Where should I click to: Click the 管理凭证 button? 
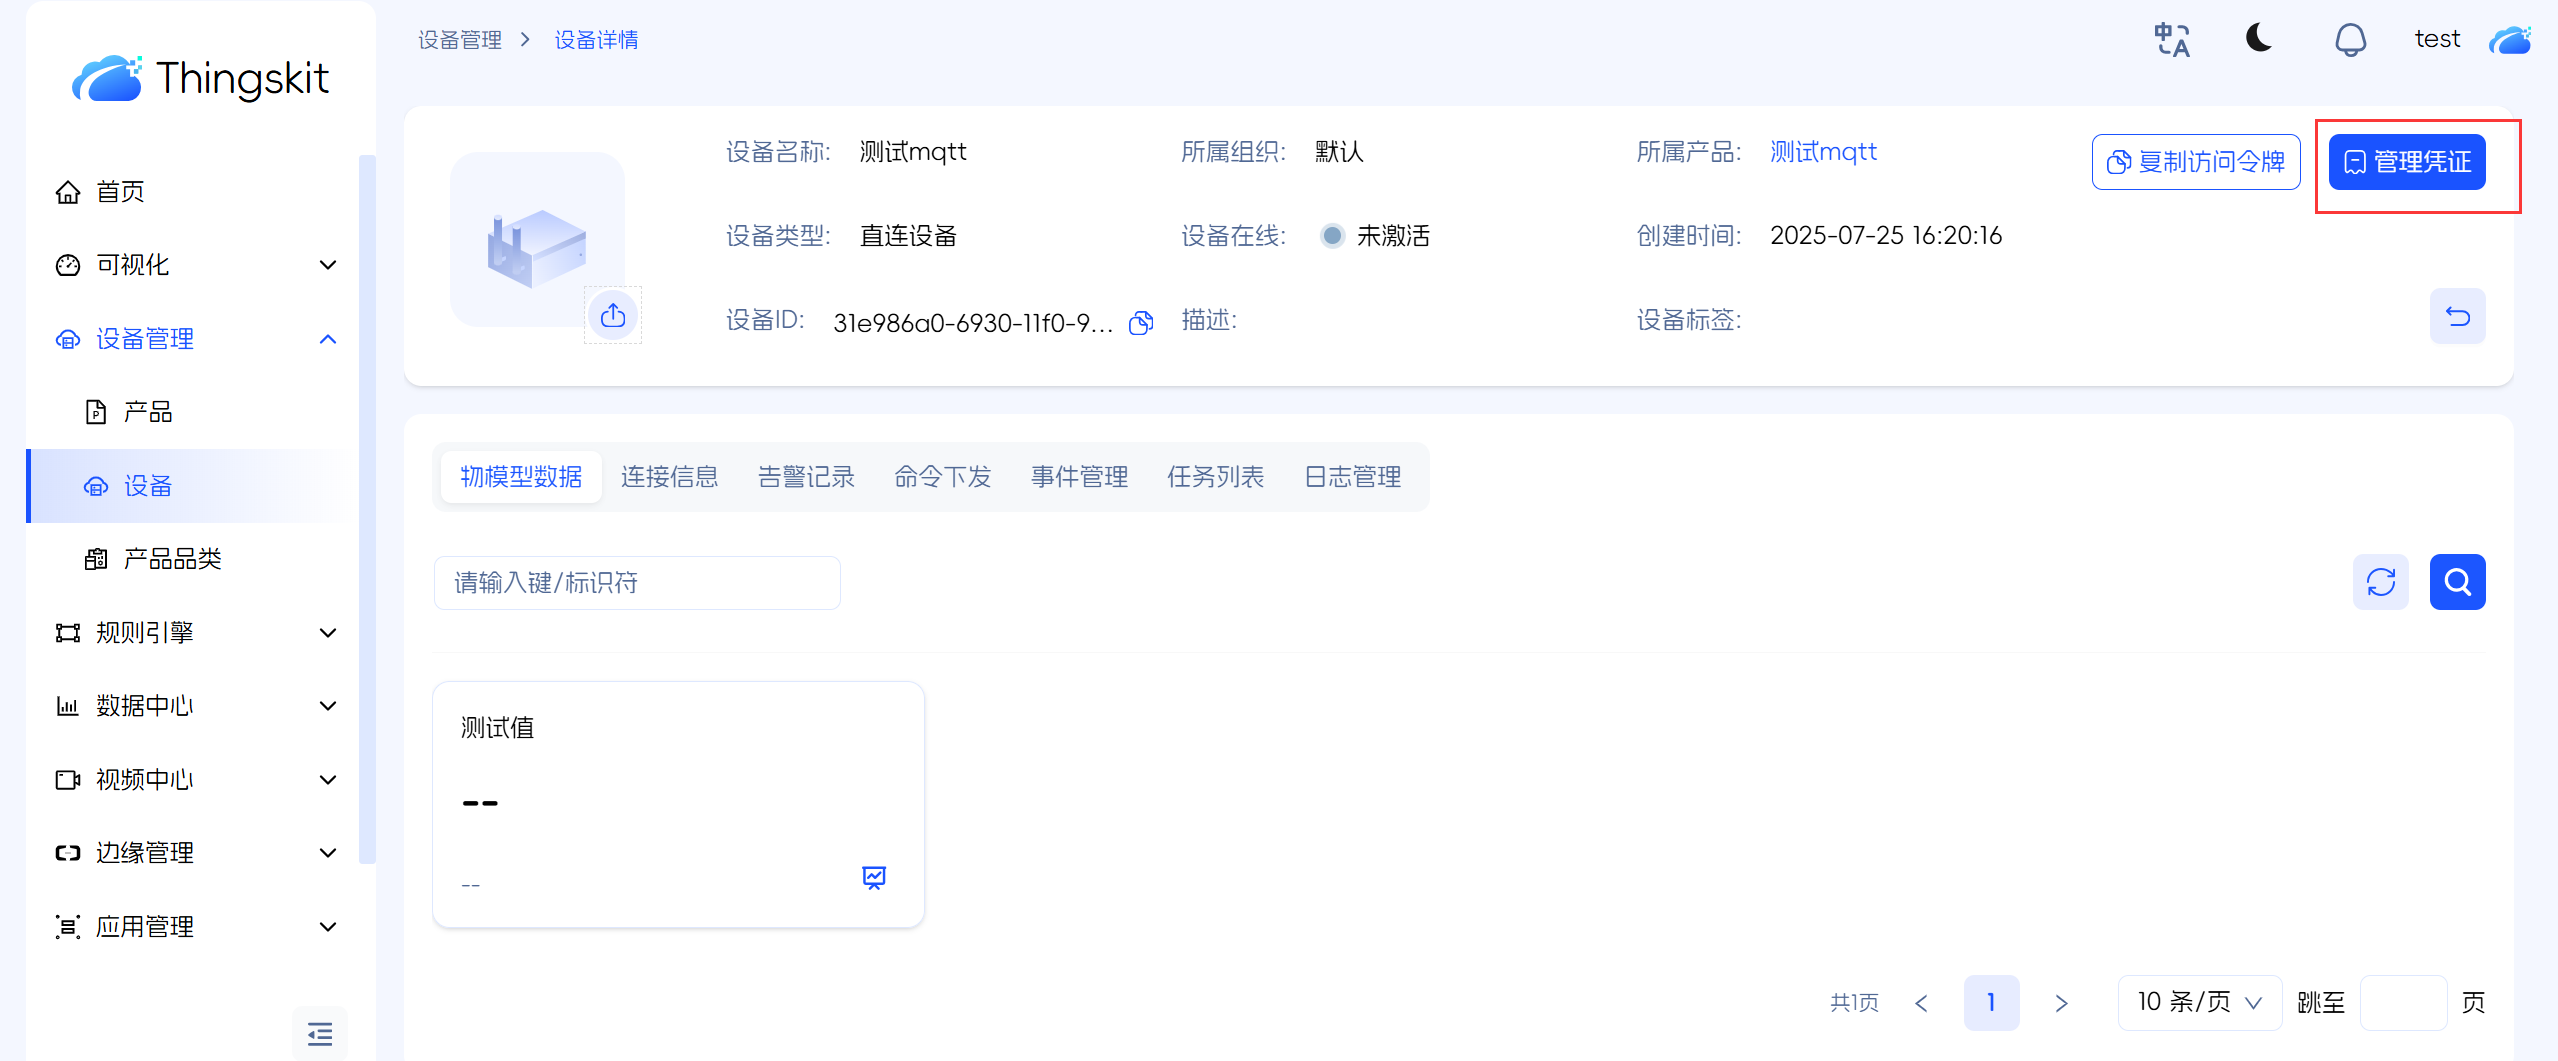tap(2406, 162)
